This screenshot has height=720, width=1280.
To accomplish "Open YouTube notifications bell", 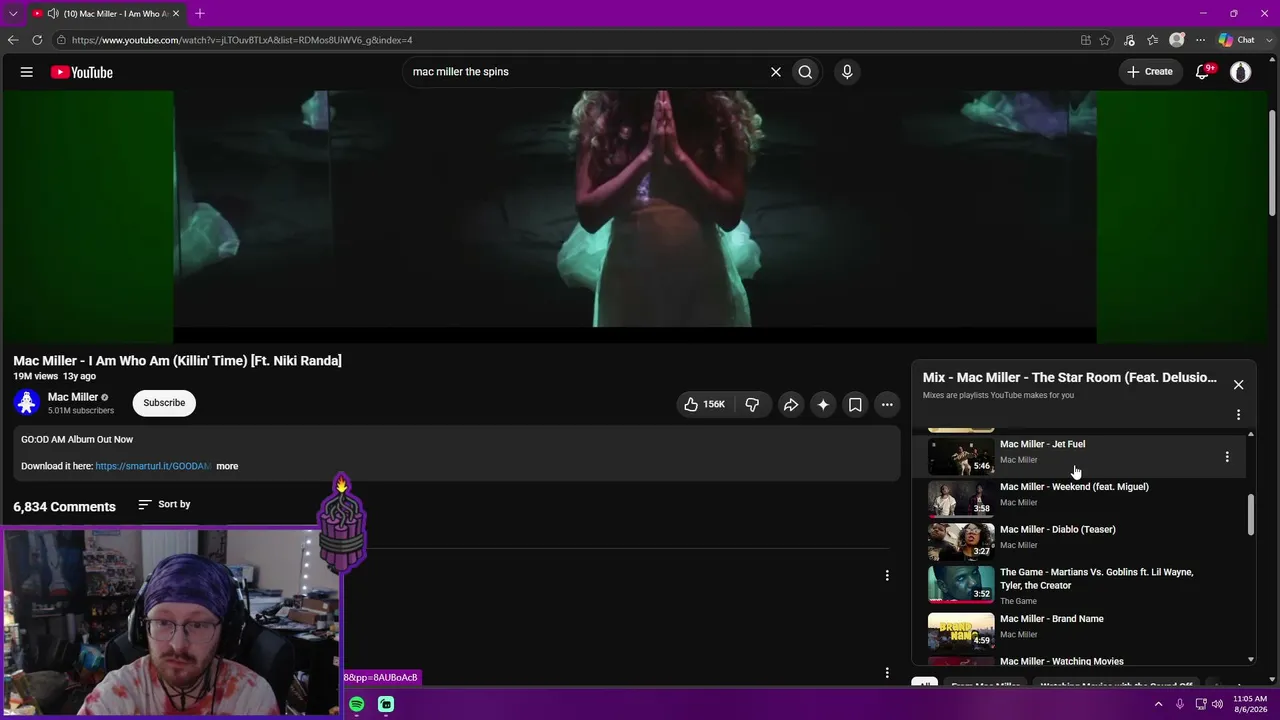I will (x=1203, y=72).
